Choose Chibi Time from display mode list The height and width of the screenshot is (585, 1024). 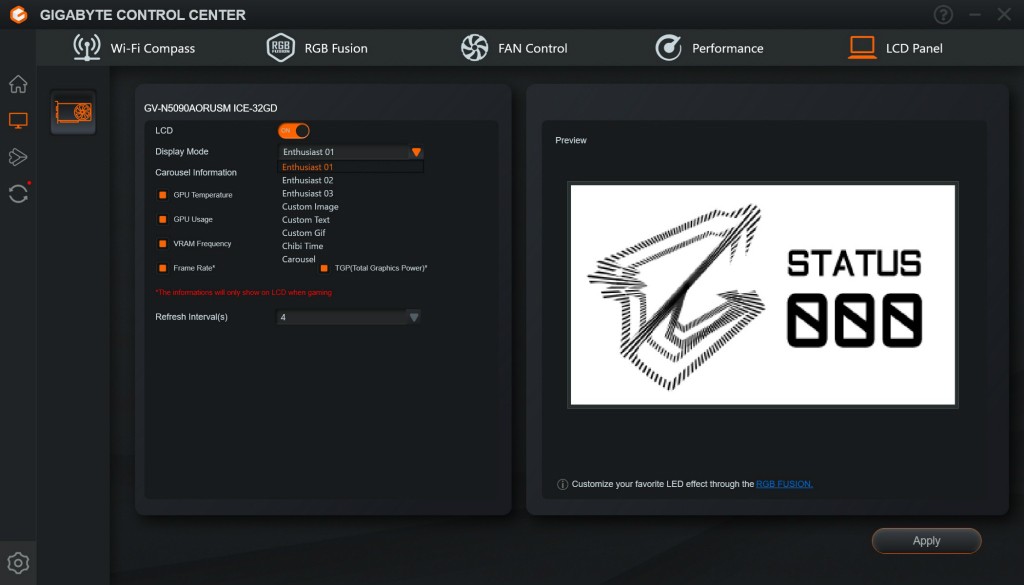302,246
